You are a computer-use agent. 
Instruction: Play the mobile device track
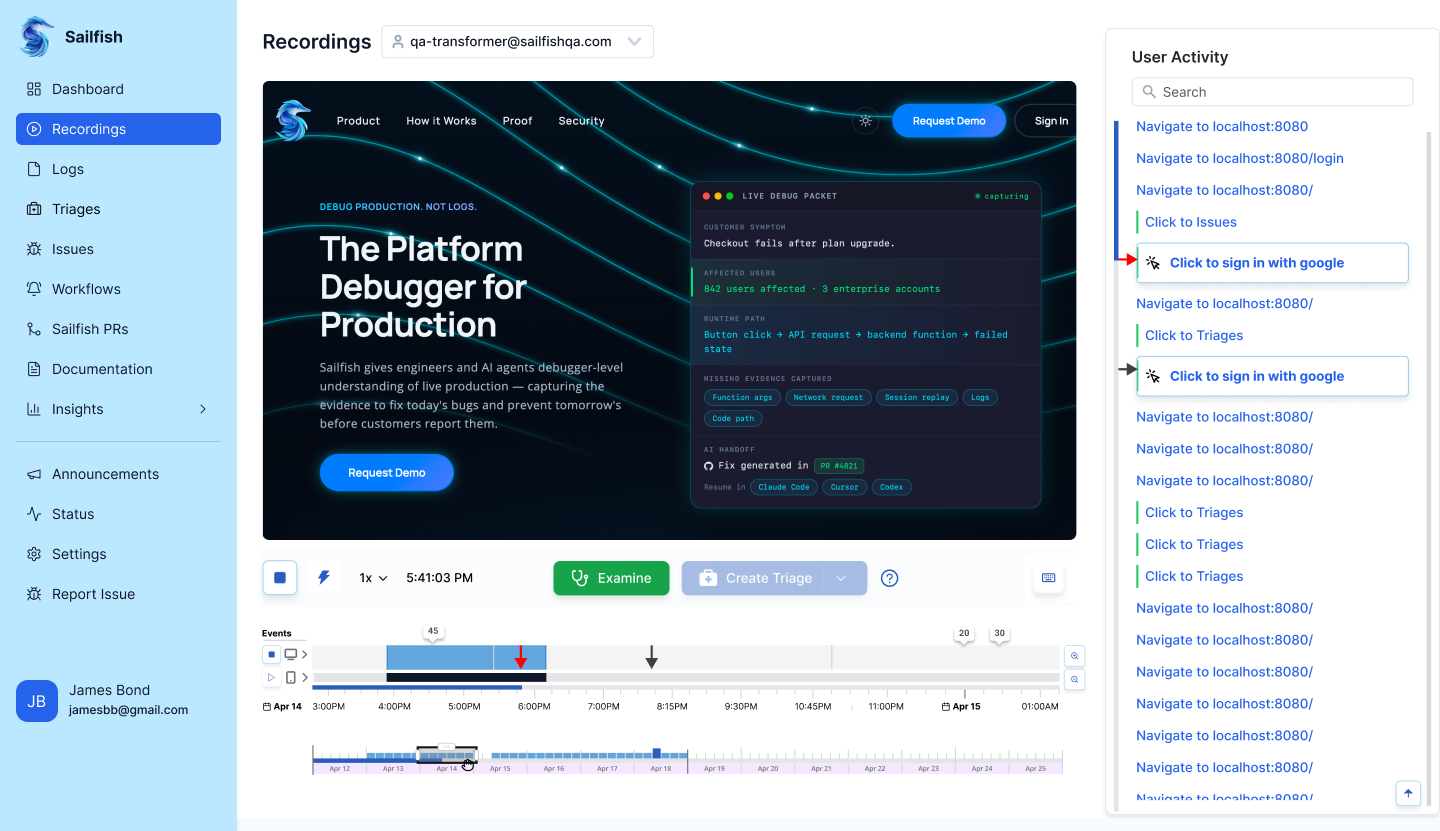coord(271,678)
